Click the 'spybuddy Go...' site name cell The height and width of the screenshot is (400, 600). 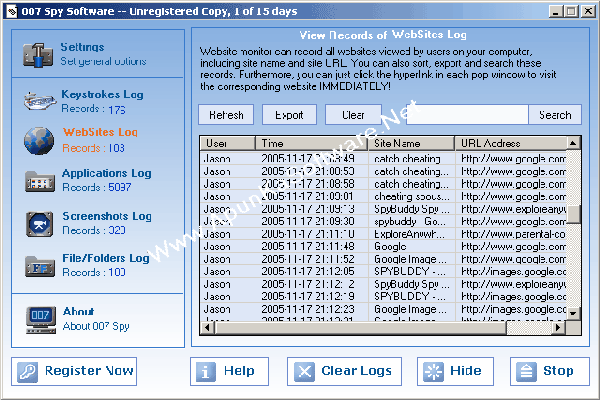(412, 221)
